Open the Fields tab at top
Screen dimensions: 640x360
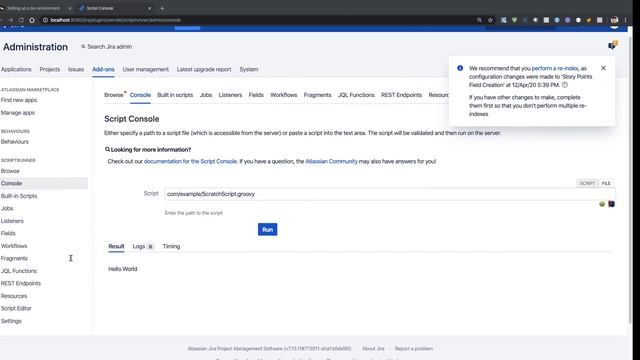256,95
